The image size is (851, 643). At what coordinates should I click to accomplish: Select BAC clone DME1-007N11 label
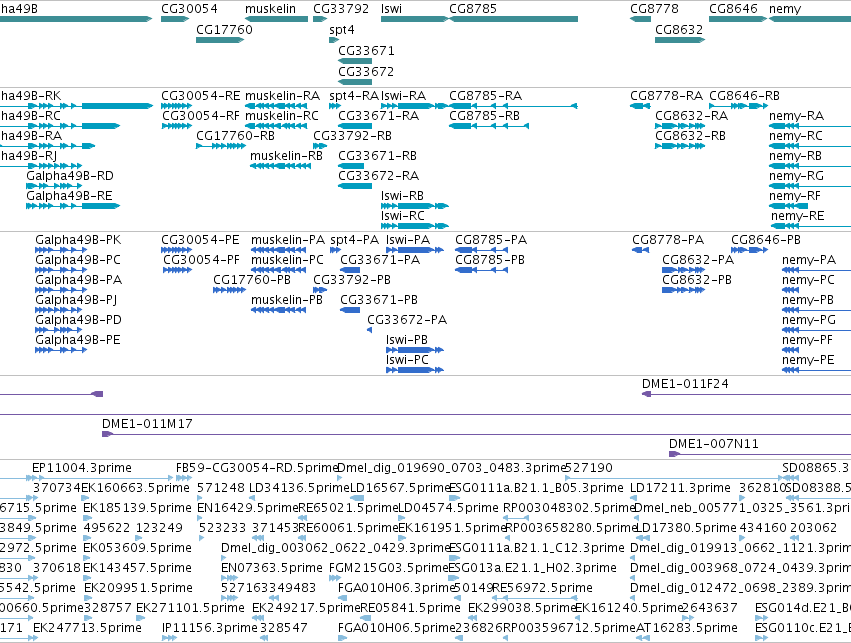[714, 444]
